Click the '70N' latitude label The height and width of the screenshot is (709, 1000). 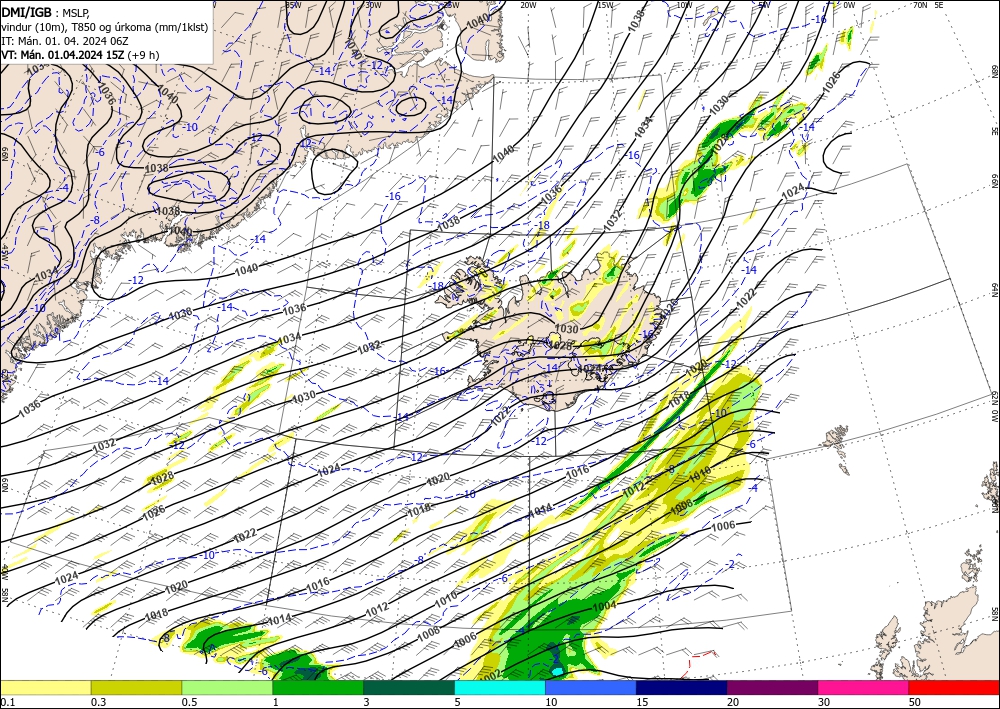click(x=919, y=5)
